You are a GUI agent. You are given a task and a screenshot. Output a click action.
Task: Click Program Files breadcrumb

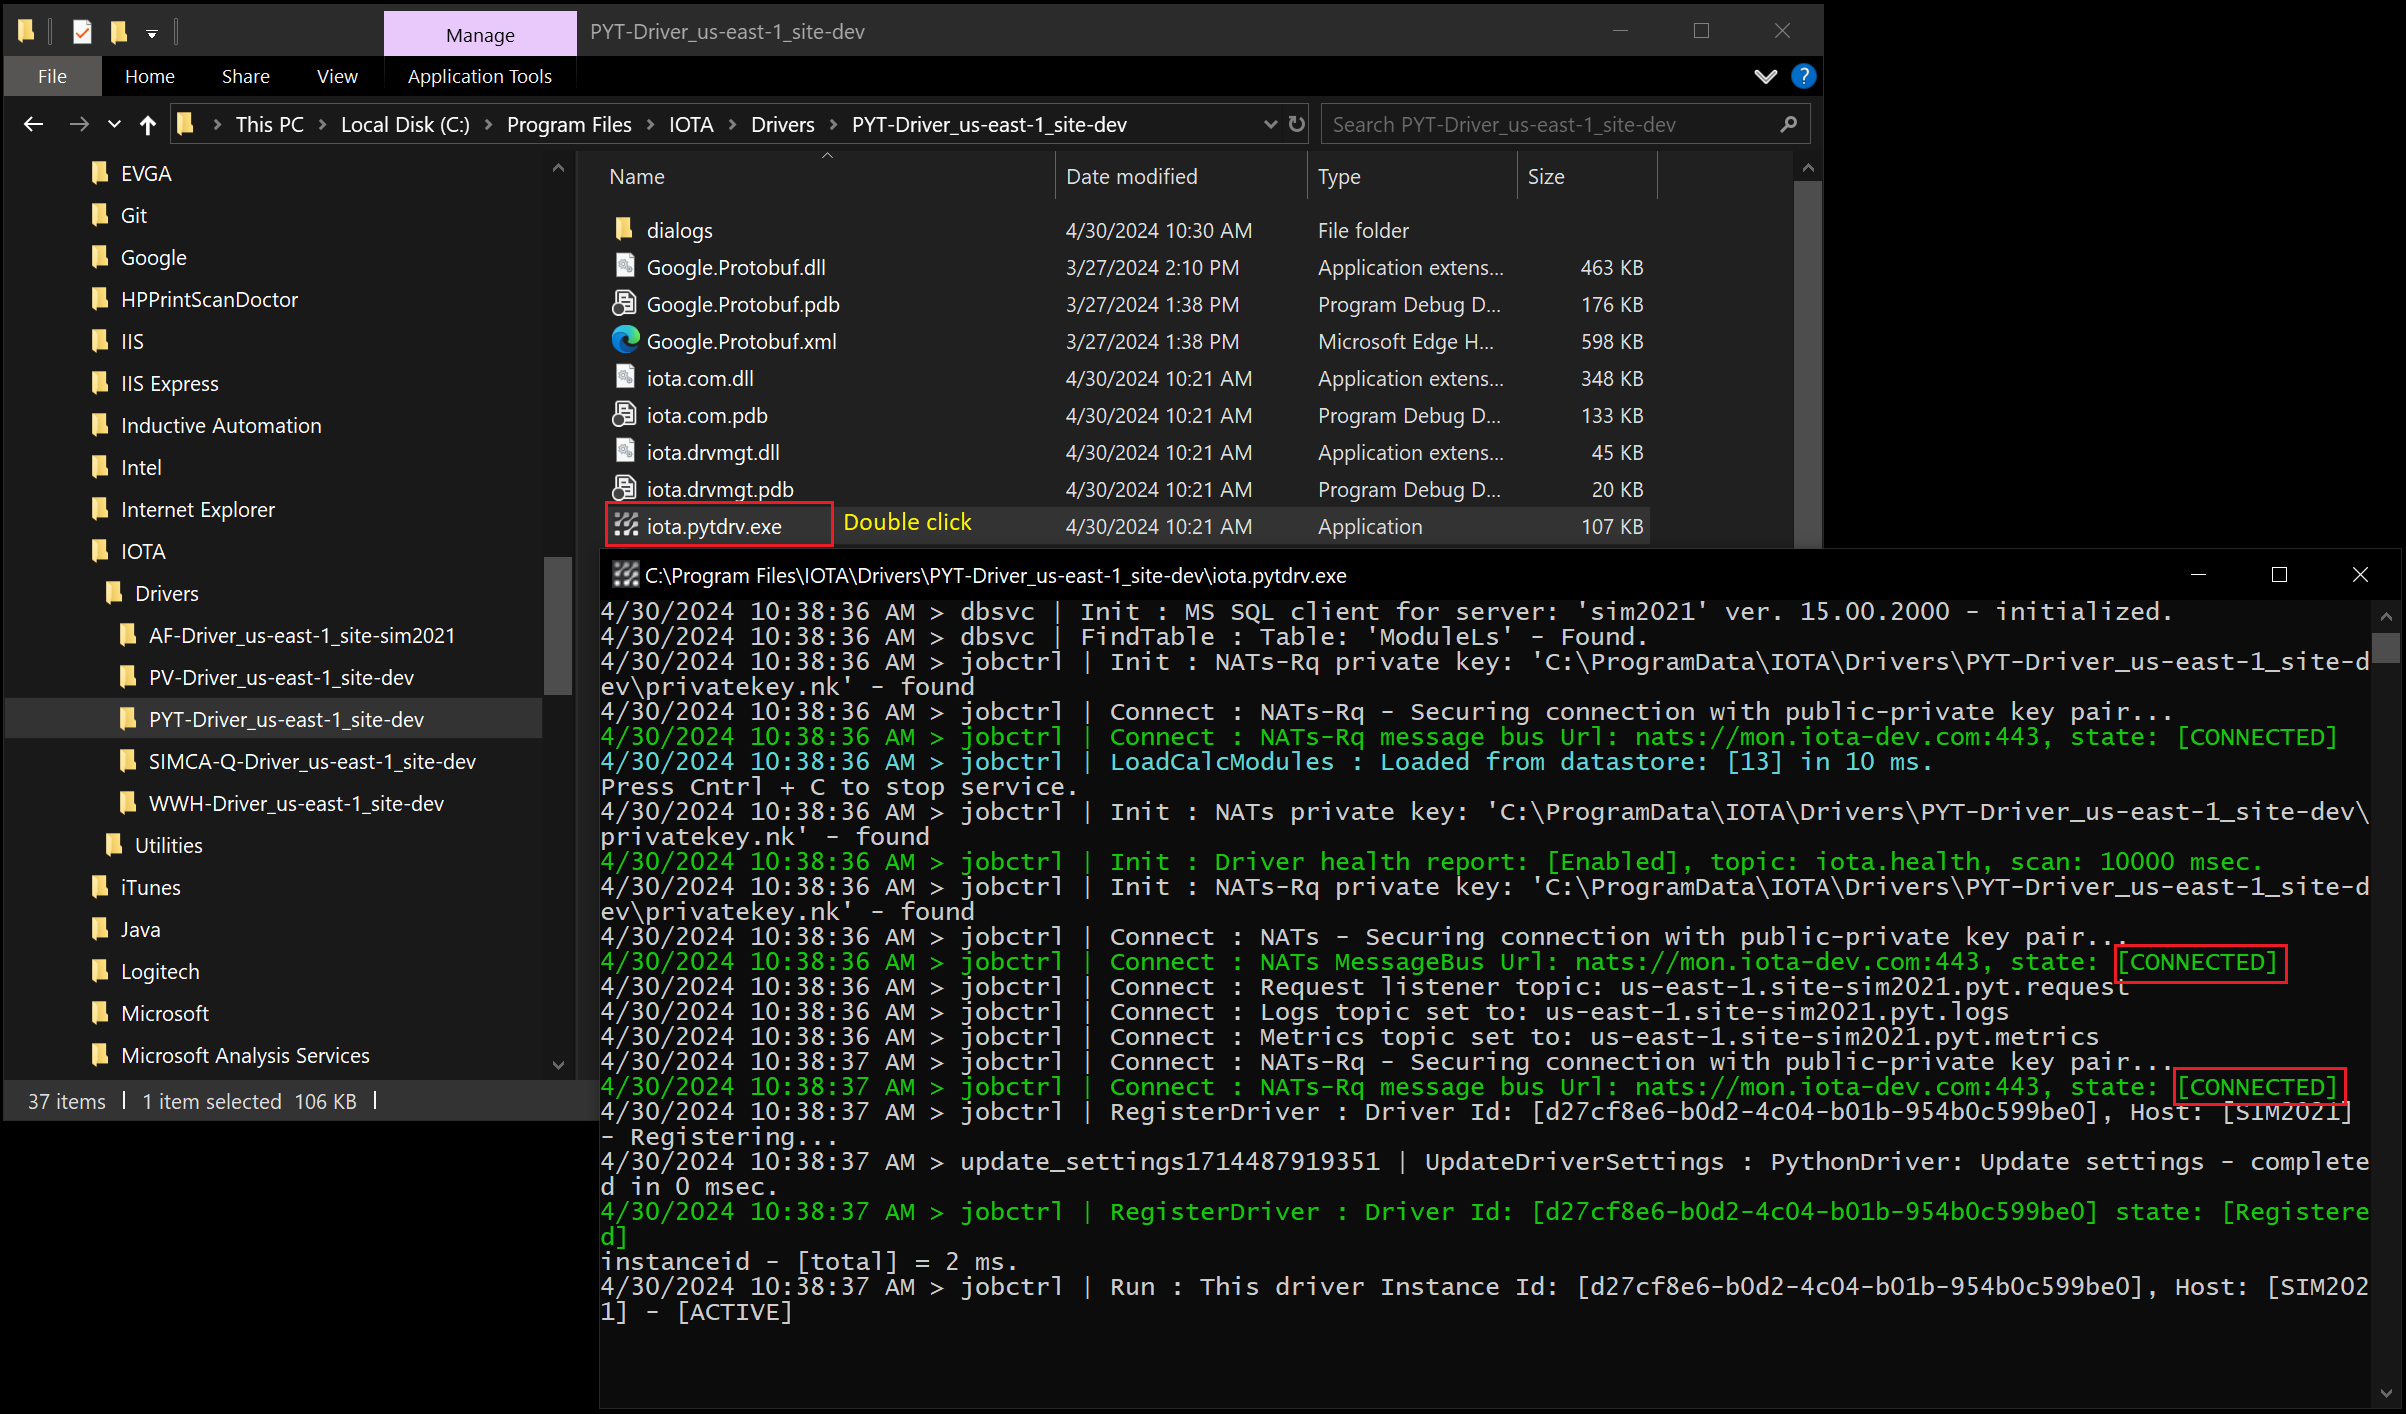[x=569, y=124]
